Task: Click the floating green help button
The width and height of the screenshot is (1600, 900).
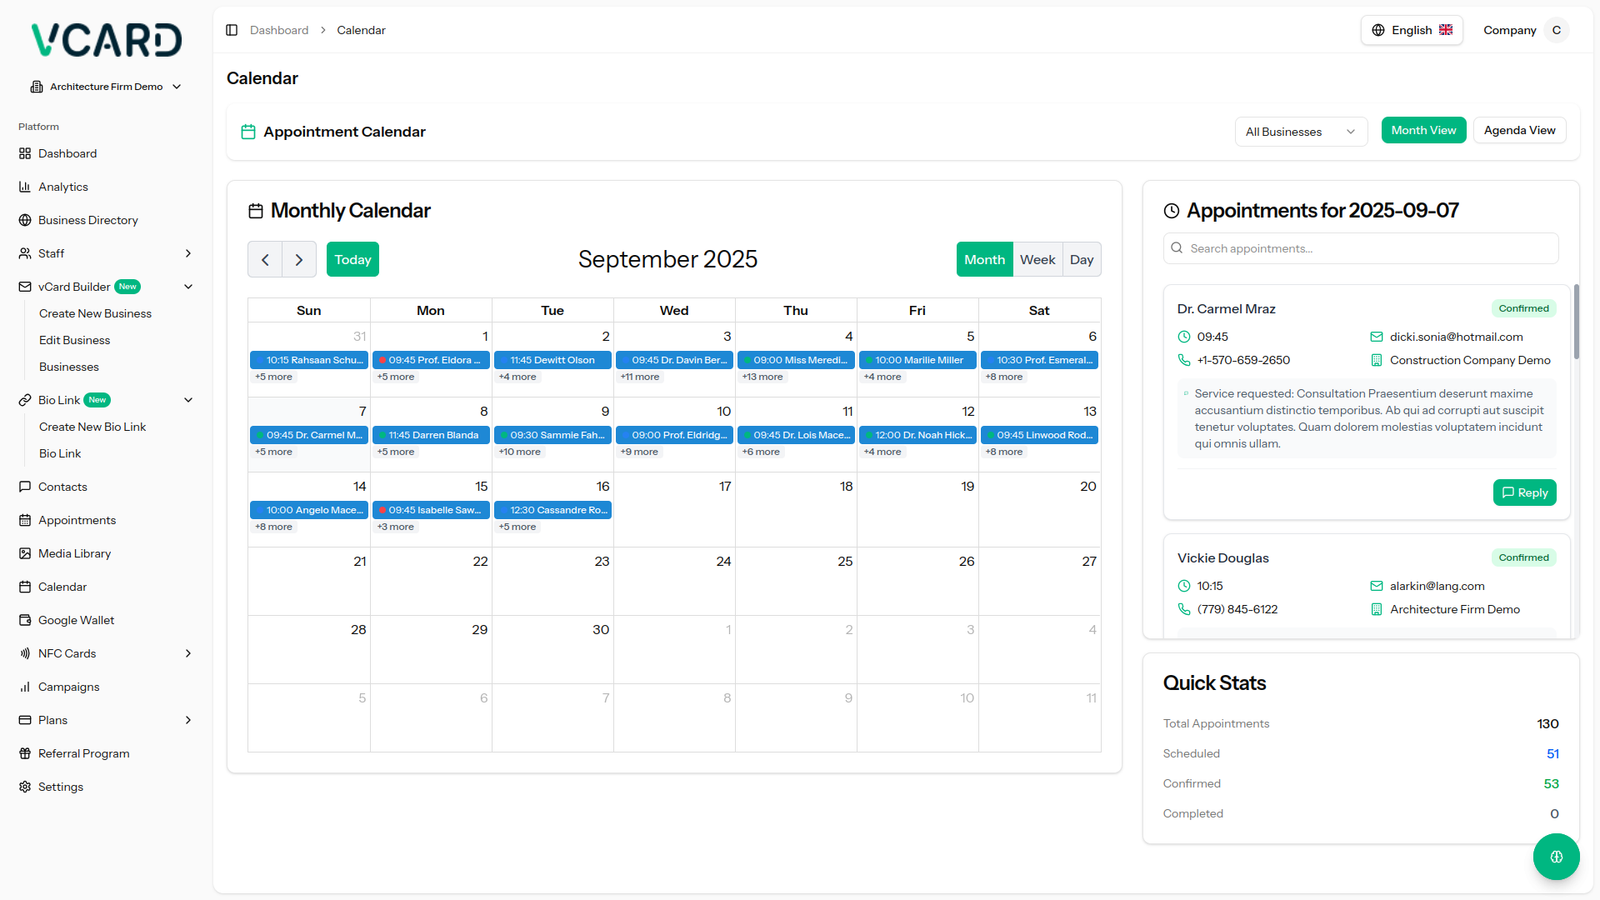Action: [x=1556, y=857]
